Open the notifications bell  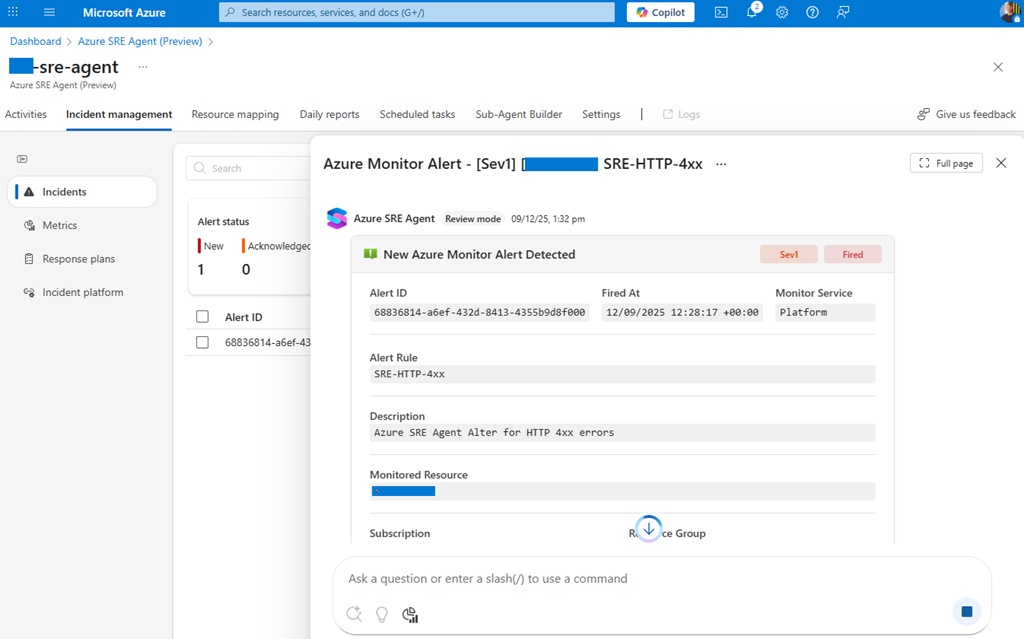coord(752,12)
